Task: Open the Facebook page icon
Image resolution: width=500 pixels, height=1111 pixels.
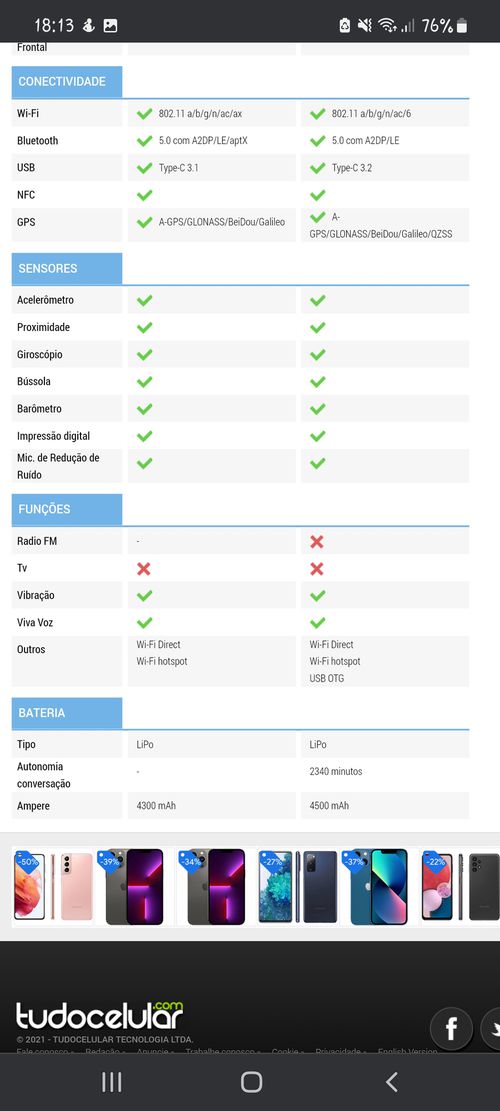Action: coord(451,1028)
